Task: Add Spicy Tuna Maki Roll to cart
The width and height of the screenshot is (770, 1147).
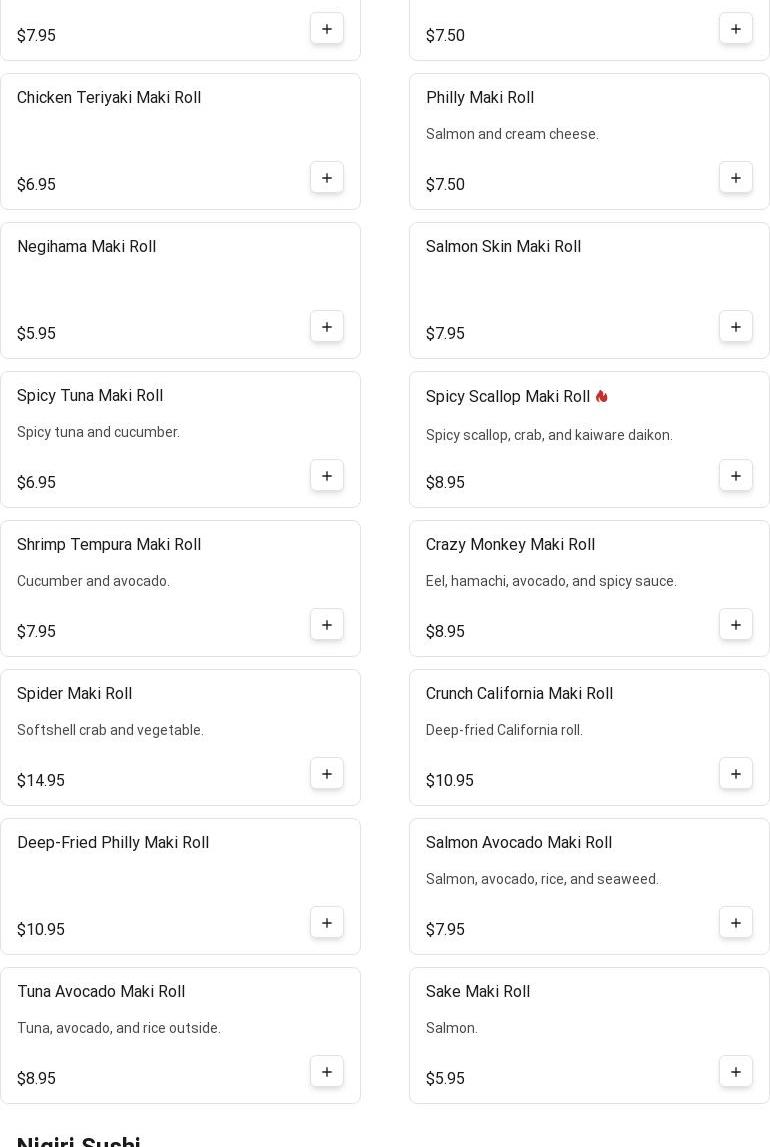Action: tap(327, 476)
